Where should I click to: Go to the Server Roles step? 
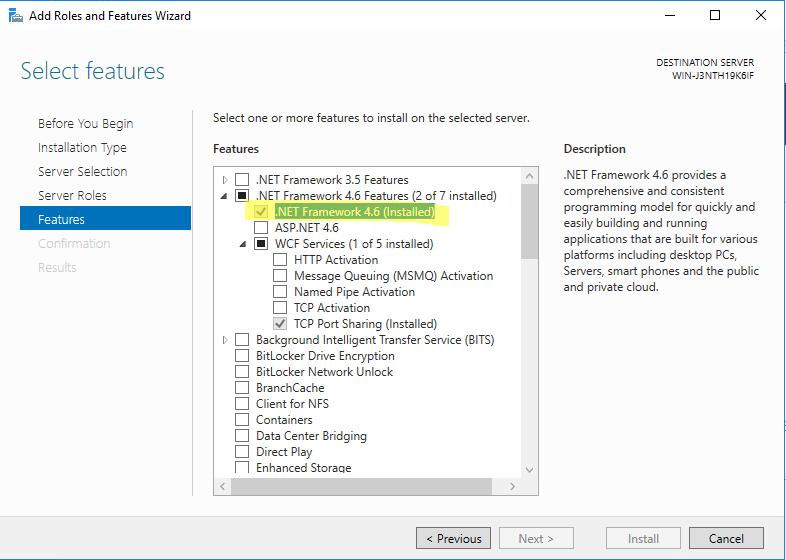point(72,196)
